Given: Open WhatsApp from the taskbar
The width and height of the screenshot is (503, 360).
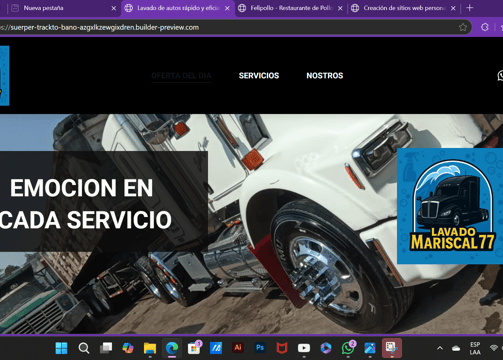Looking at the screenshot, I should pos(348,348).
